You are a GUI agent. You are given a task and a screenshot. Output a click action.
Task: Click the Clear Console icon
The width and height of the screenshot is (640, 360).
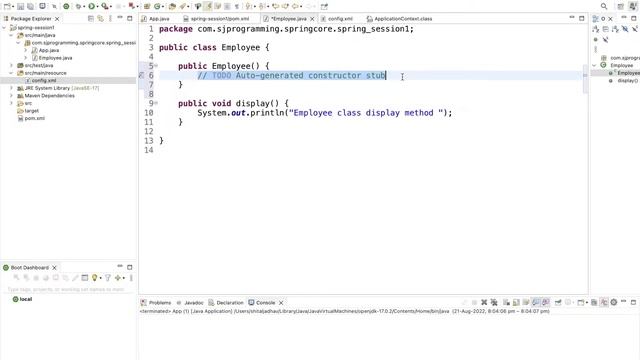[x=506, y=302]
